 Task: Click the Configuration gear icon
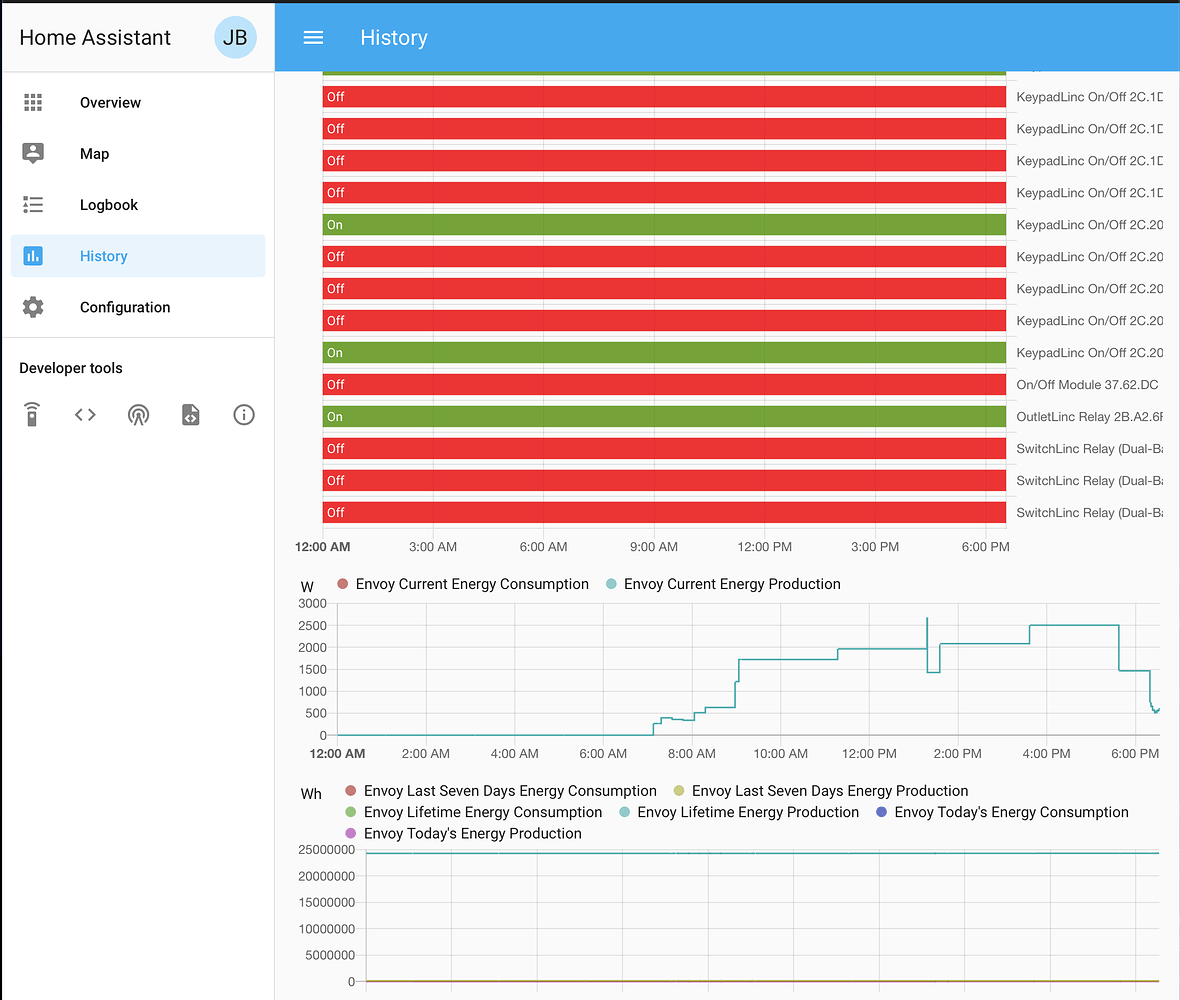coord(33,307)
